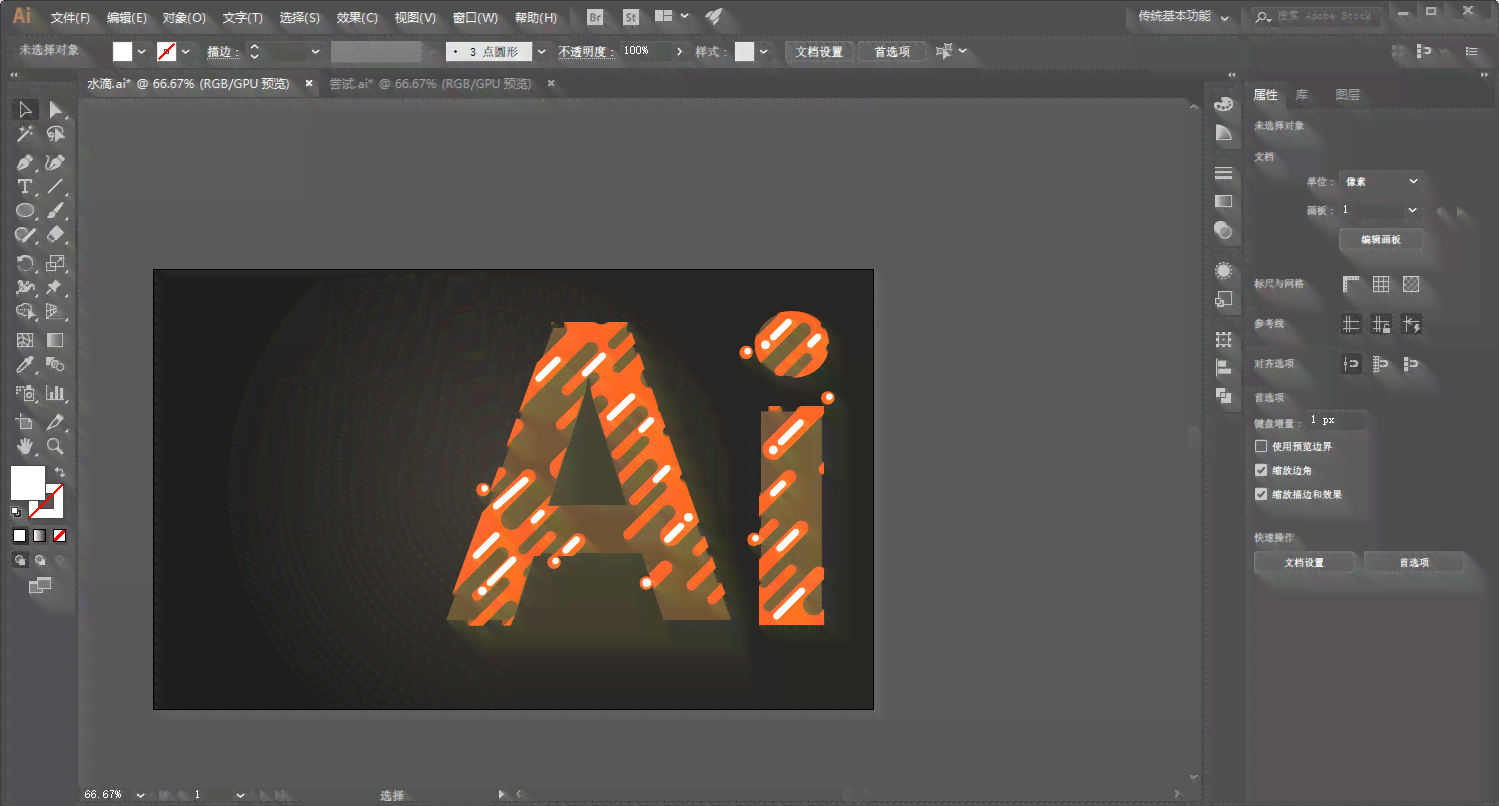Expand the fill color dropdown arrow
The width and height of the screenshot is (1499, 806).
(141, 51)
